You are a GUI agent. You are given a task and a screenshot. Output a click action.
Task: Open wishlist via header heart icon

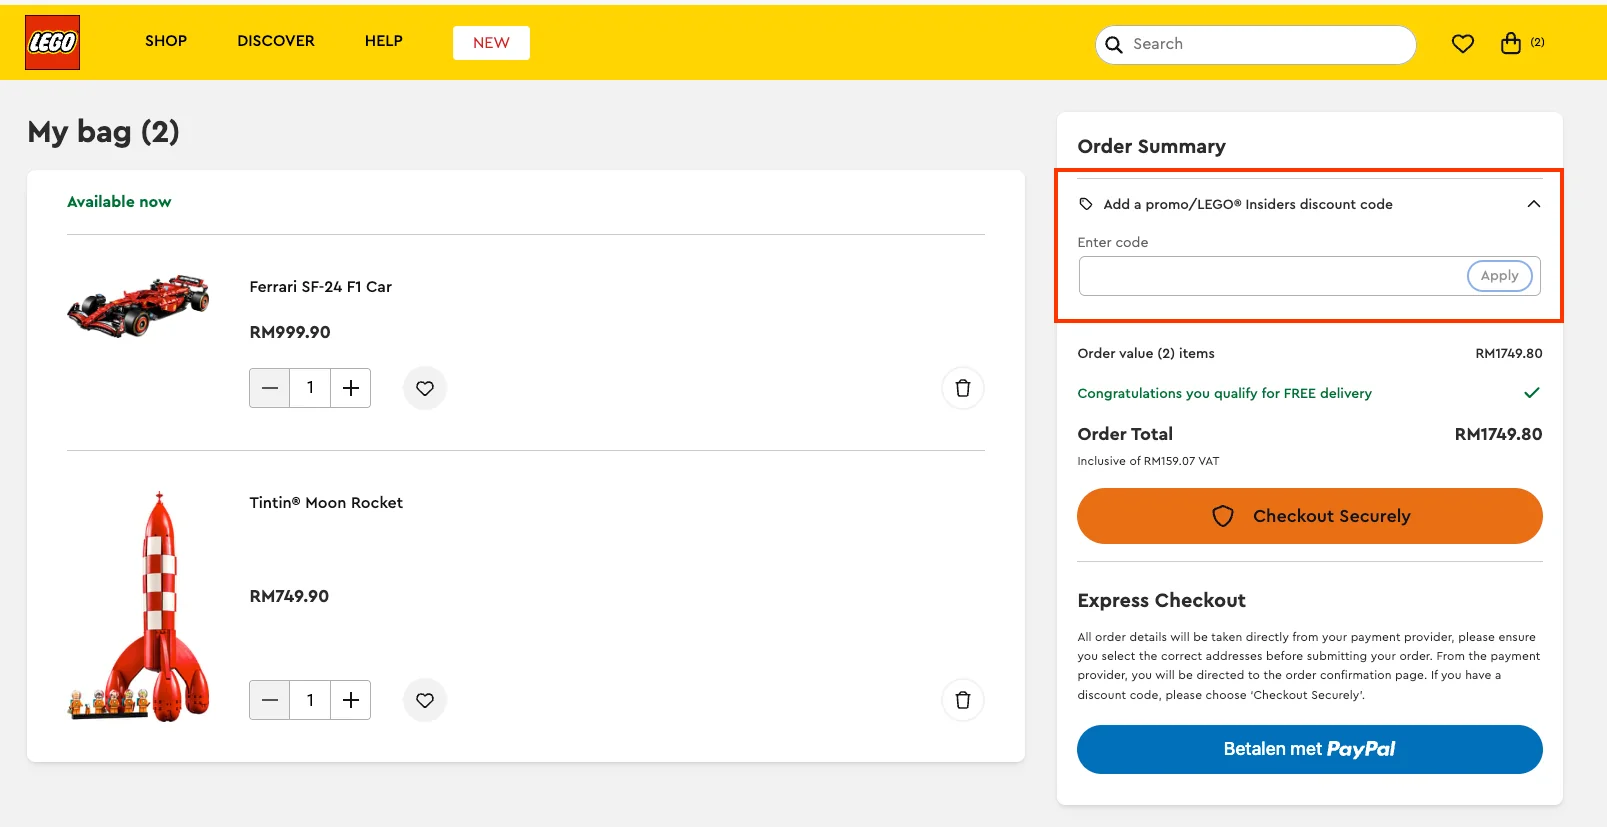[x=1463, y=43]
